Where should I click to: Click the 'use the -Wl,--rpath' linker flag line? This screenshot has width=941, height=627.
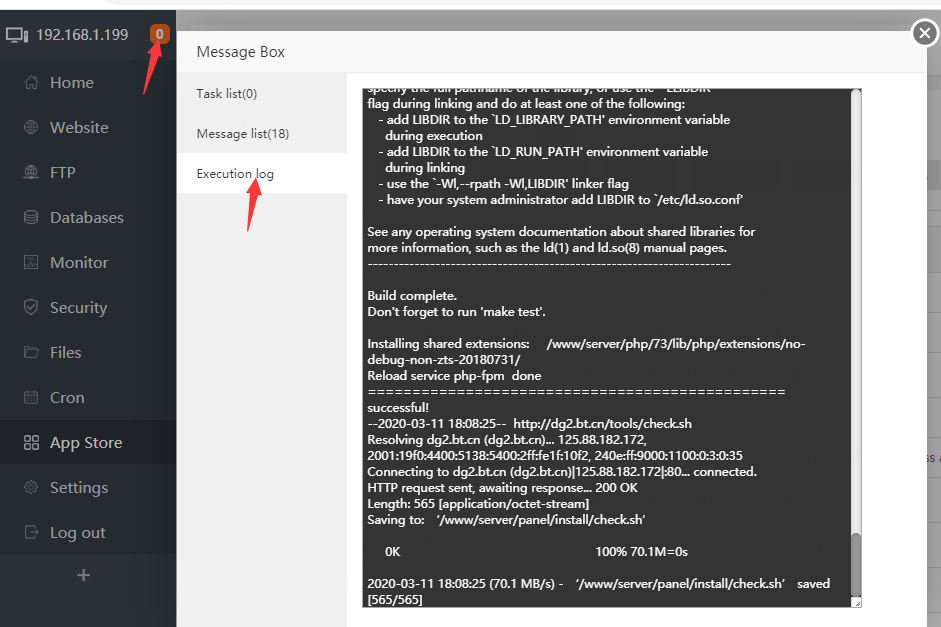coord(504,184)
